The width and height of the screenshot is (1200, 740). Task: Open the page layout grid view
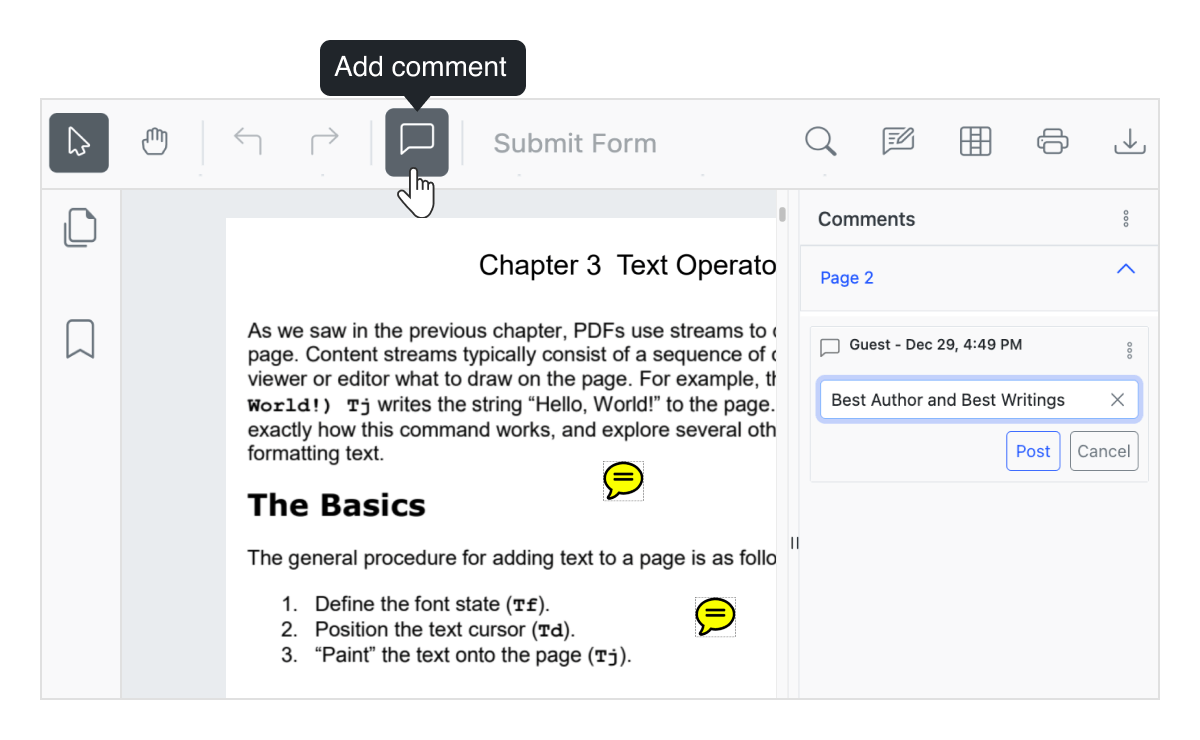click(975, 142)
